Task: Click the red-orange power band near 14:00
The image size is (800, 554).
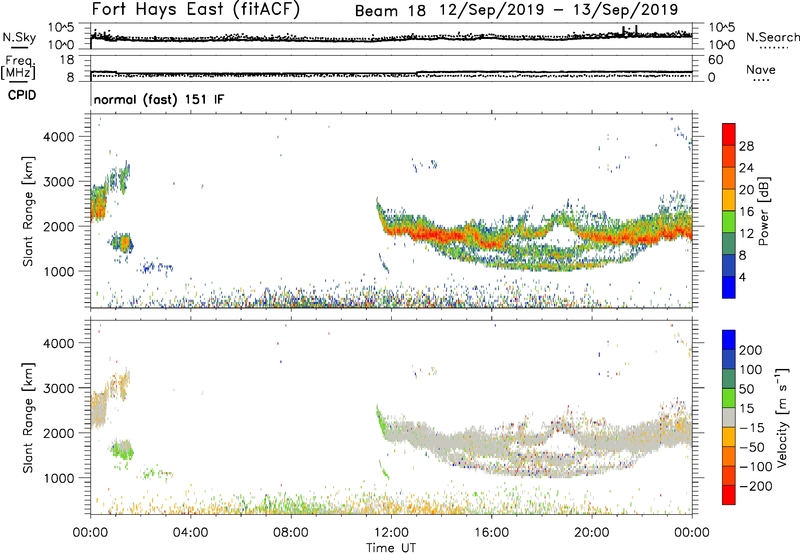Action: tap(441, 235)
